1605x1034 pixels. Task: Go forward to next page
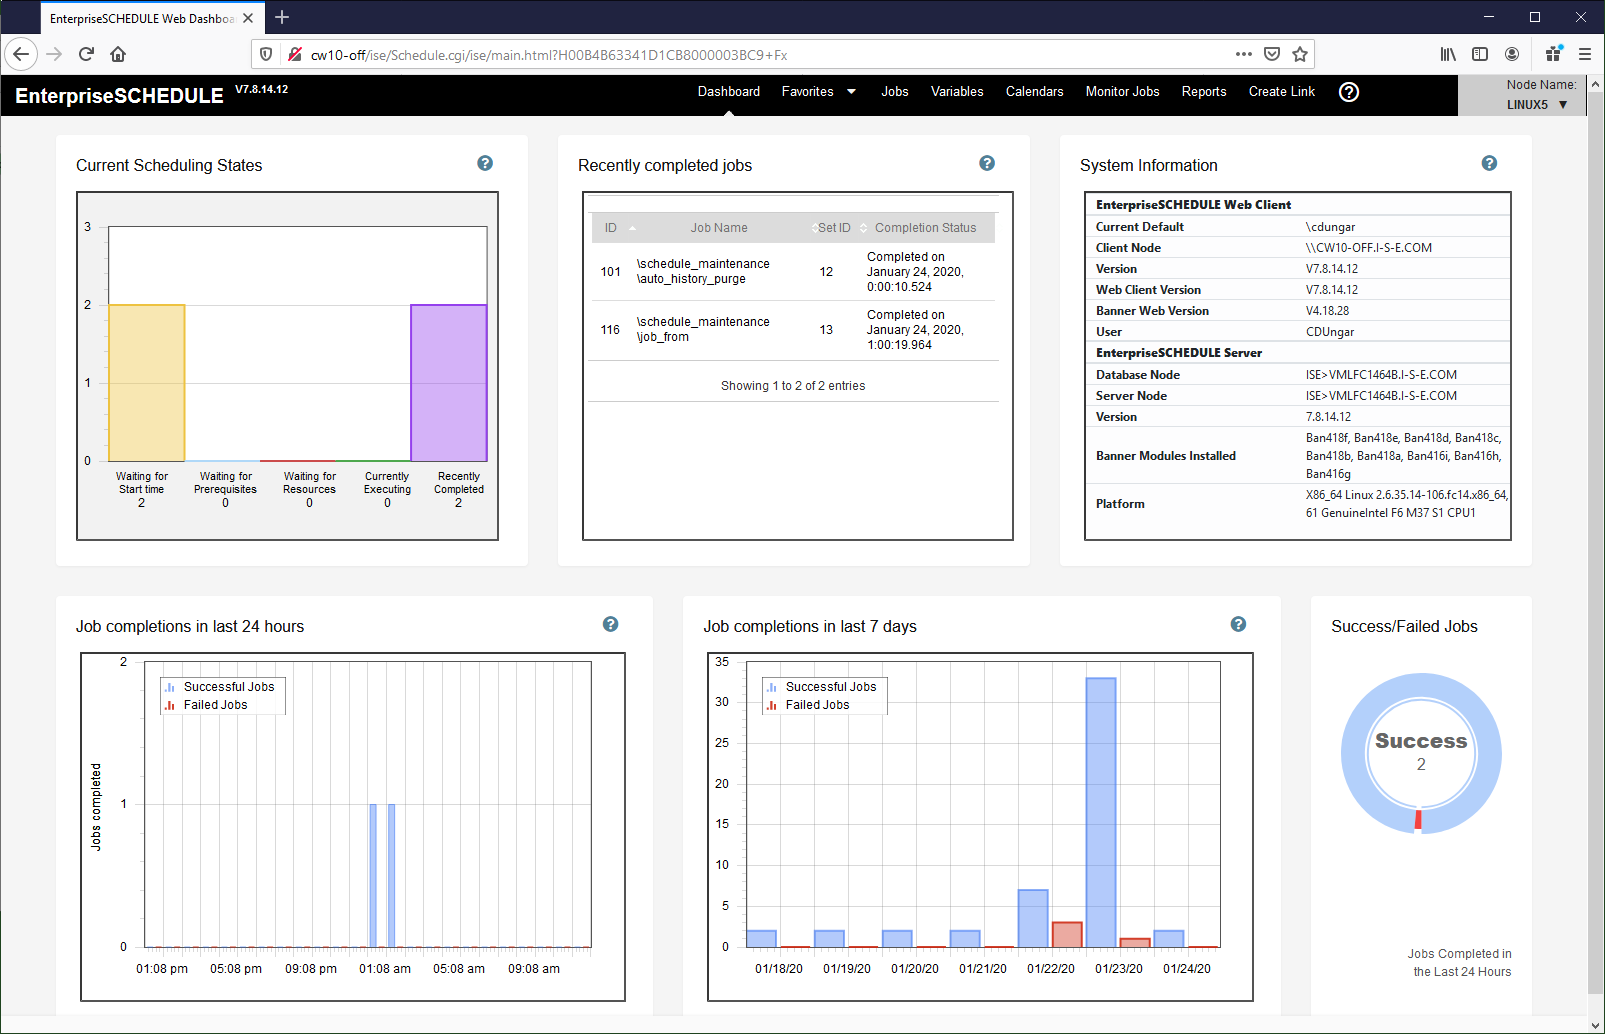[x=54, y=54]
